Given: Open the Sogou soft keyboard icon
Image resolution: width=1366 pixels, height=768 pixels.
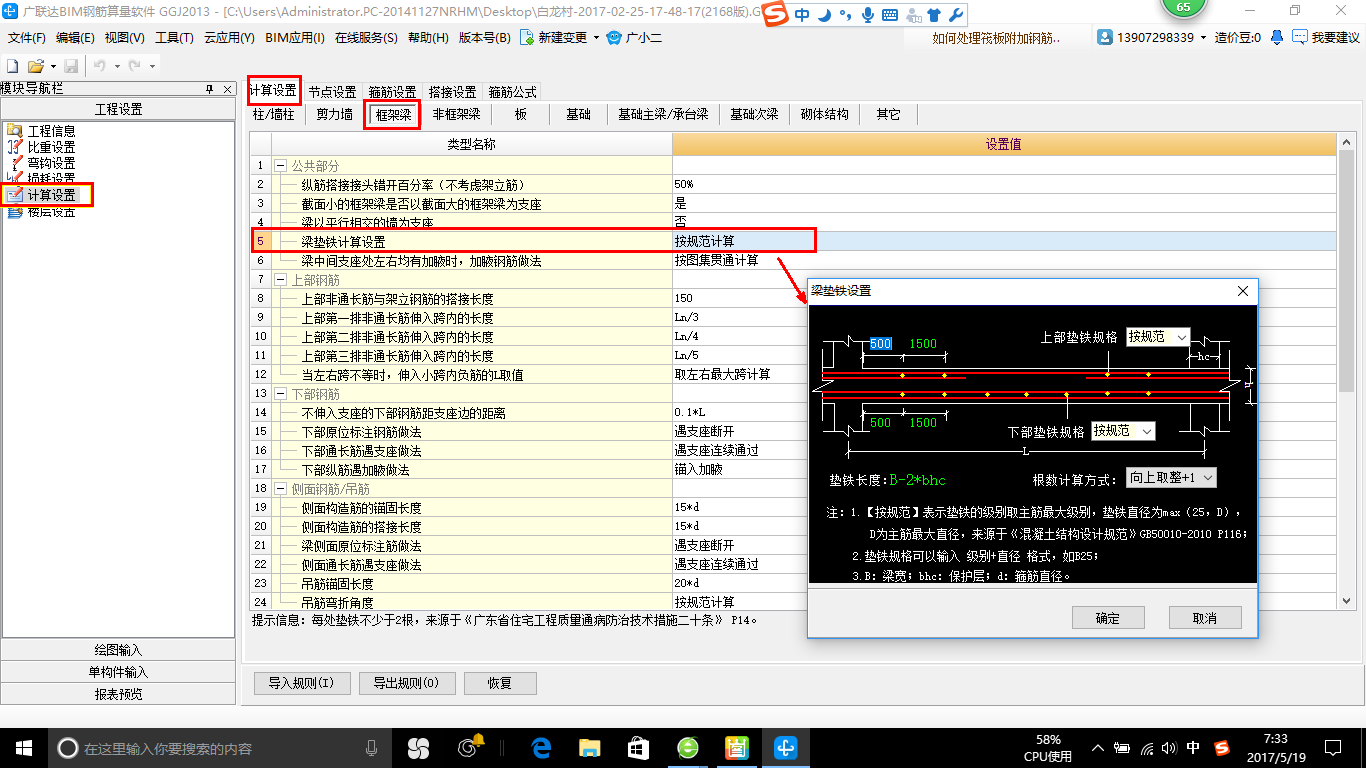Looking at the screenshot, I should (889, 14).
